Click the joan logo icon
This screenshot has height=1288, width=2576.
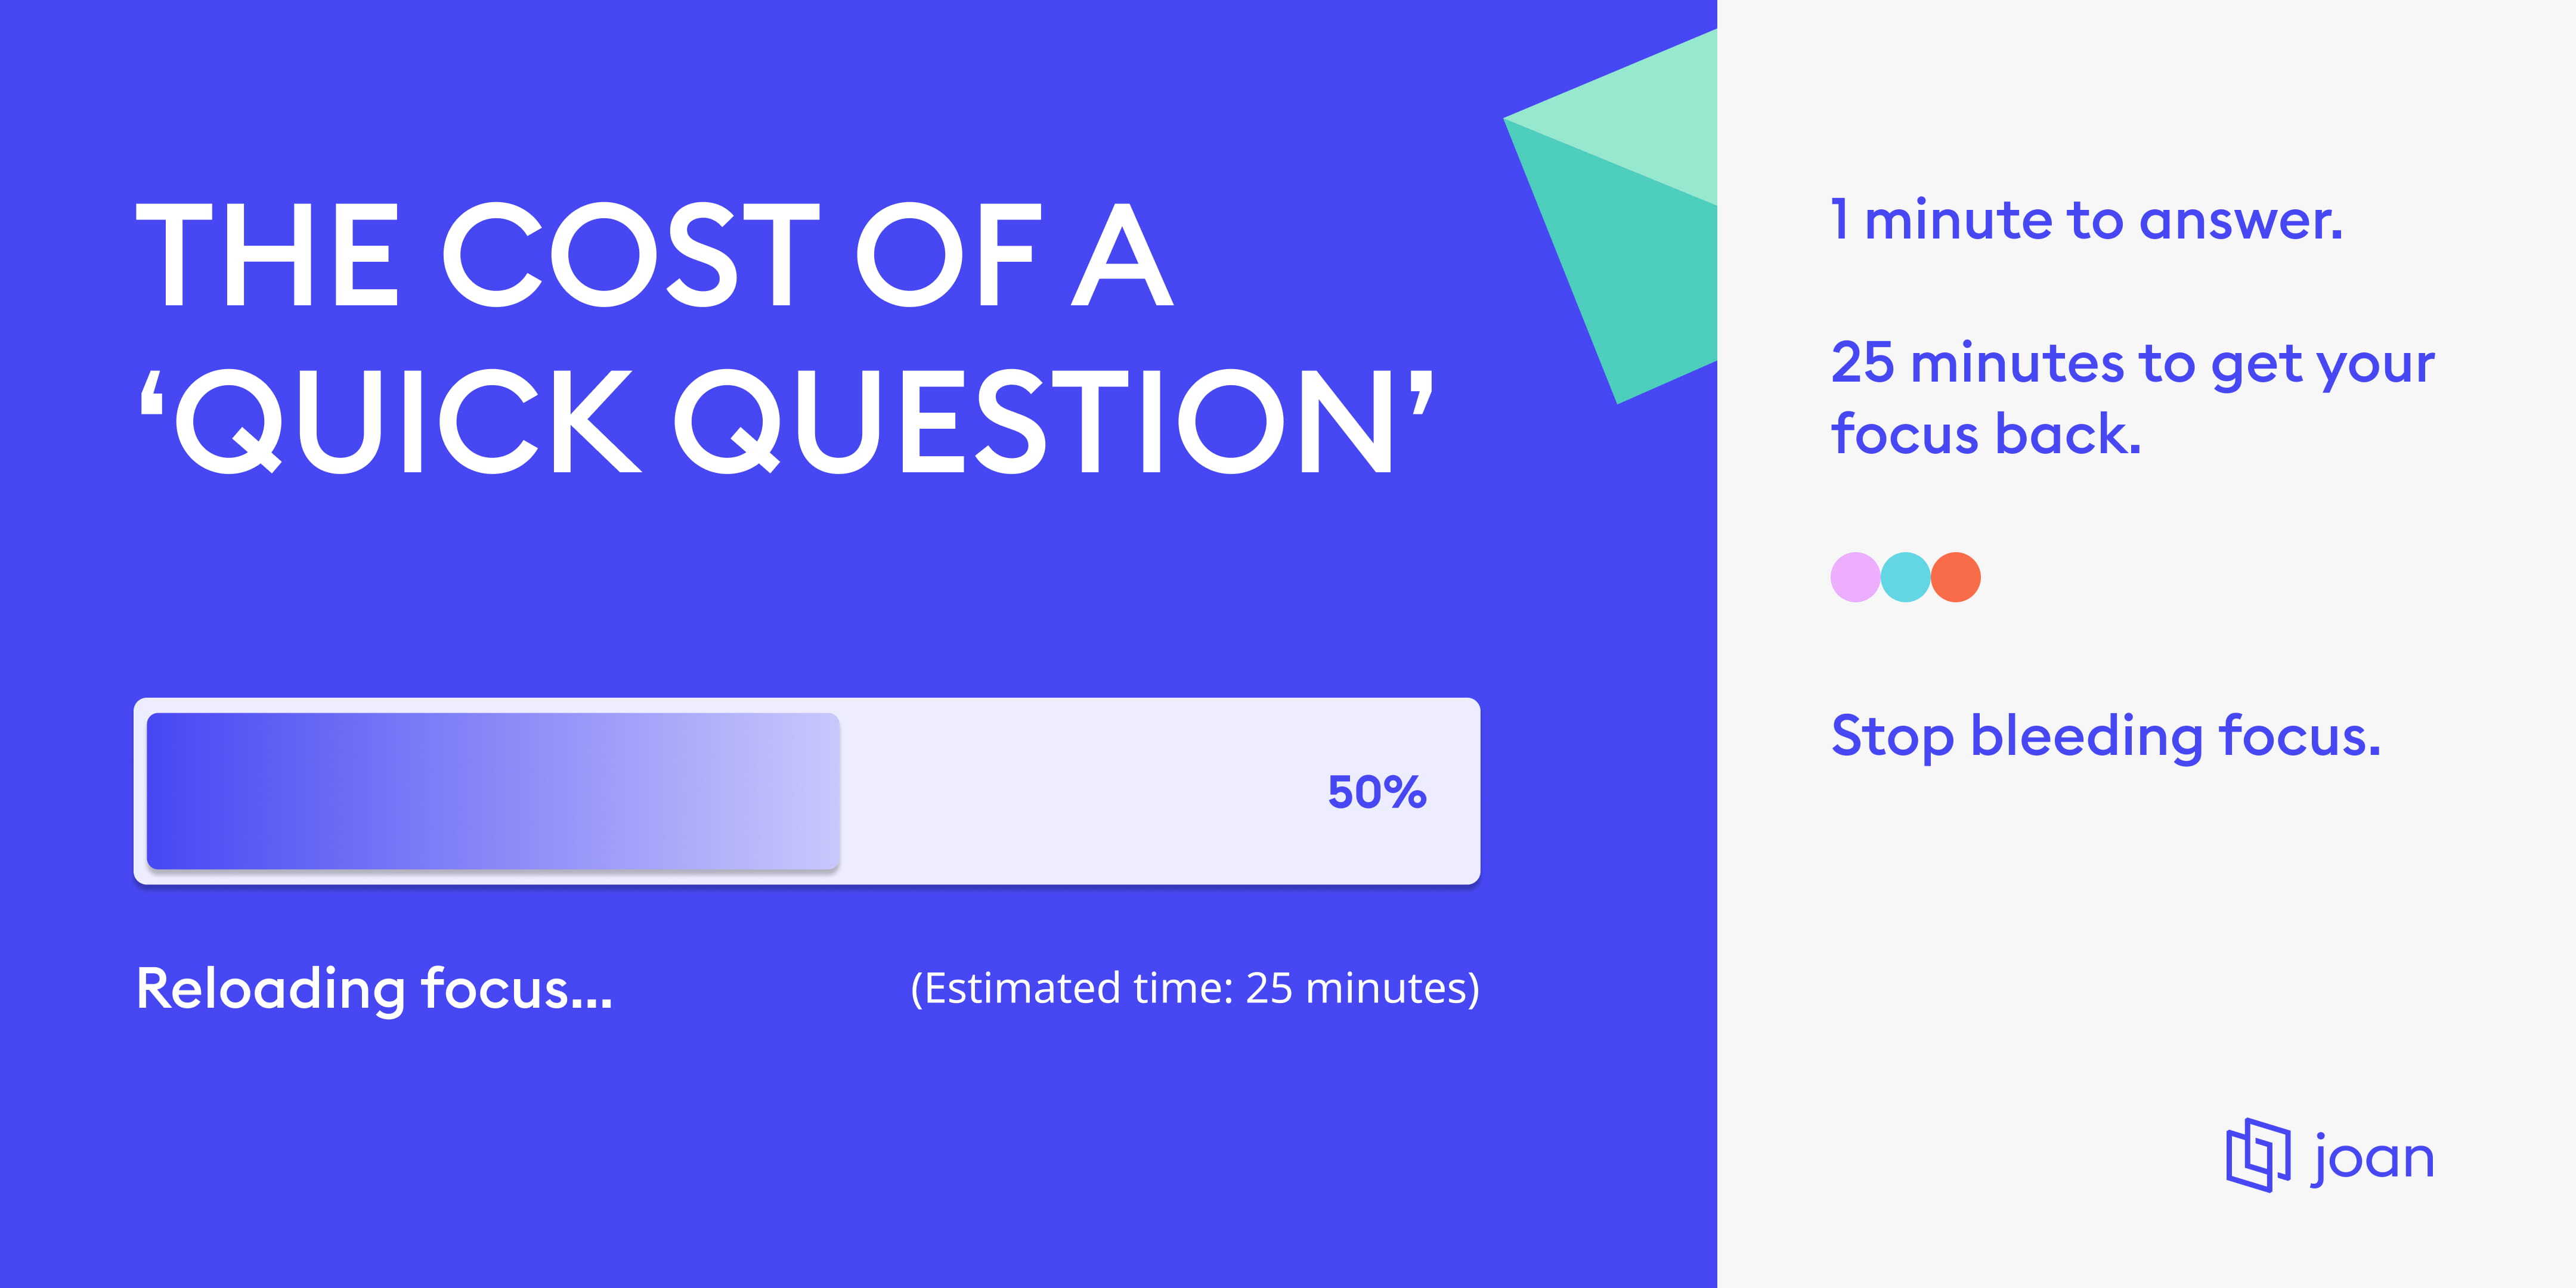click(x=2257, y=1155)
